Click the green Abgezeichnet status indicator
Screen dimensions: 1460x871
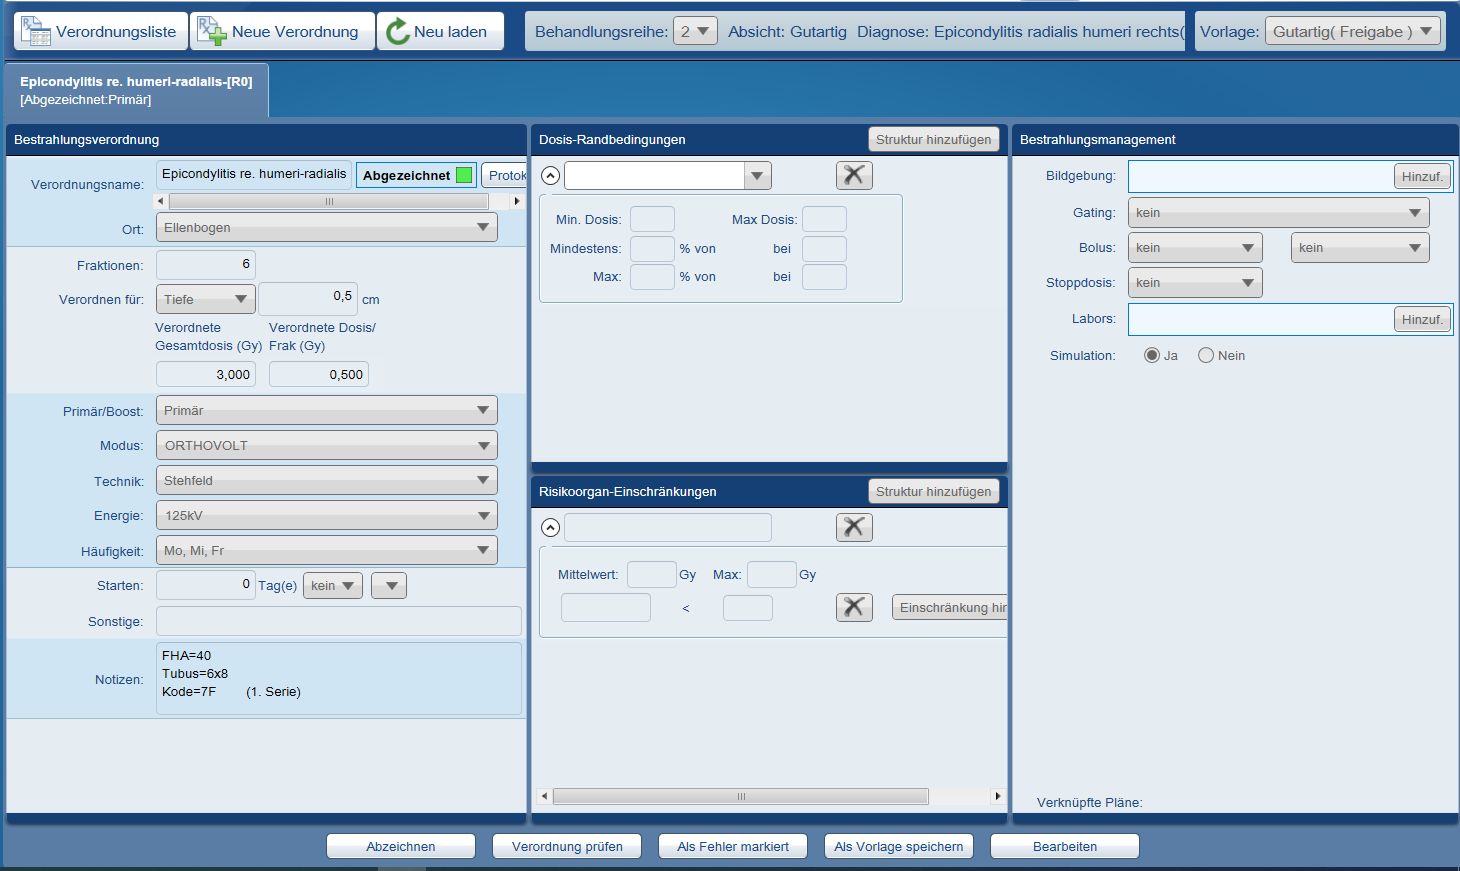click(464, 175)
